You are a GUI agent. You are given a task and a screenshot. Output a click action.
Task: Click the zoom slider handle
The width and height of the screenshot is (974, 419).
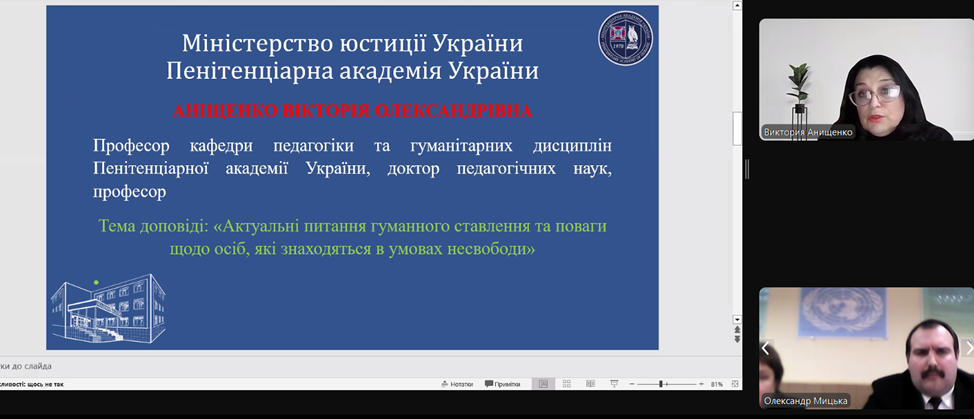point(662,383)
